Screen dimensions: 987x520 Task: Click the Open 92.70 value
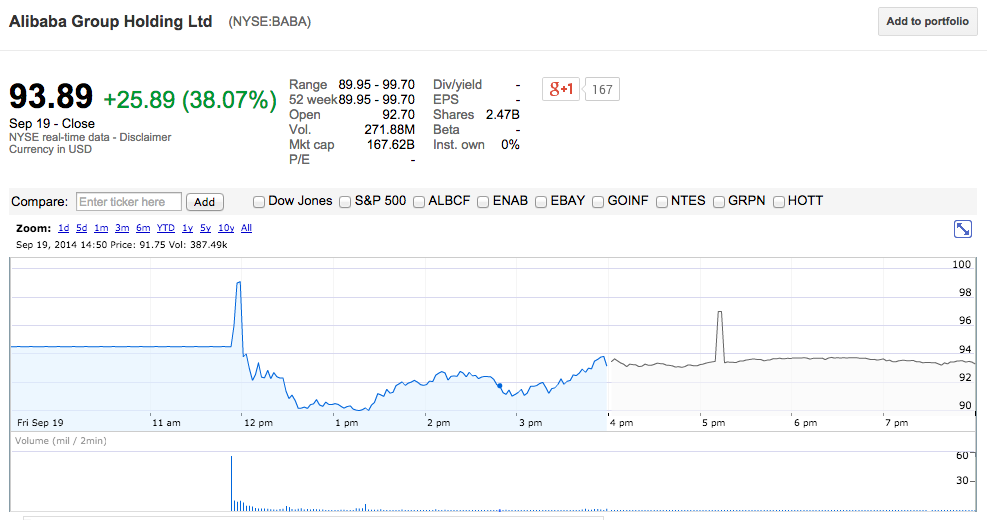398,115
